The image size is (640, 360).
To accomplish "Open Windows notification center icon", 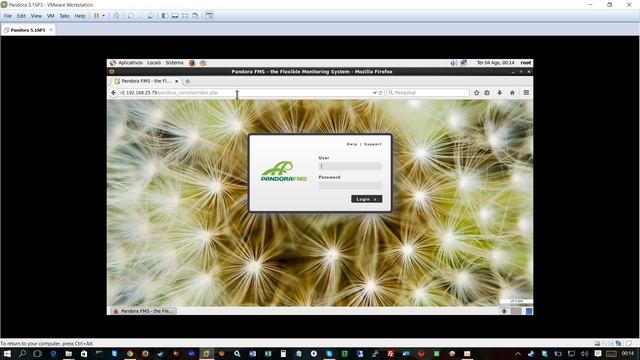I will point(598,353).
